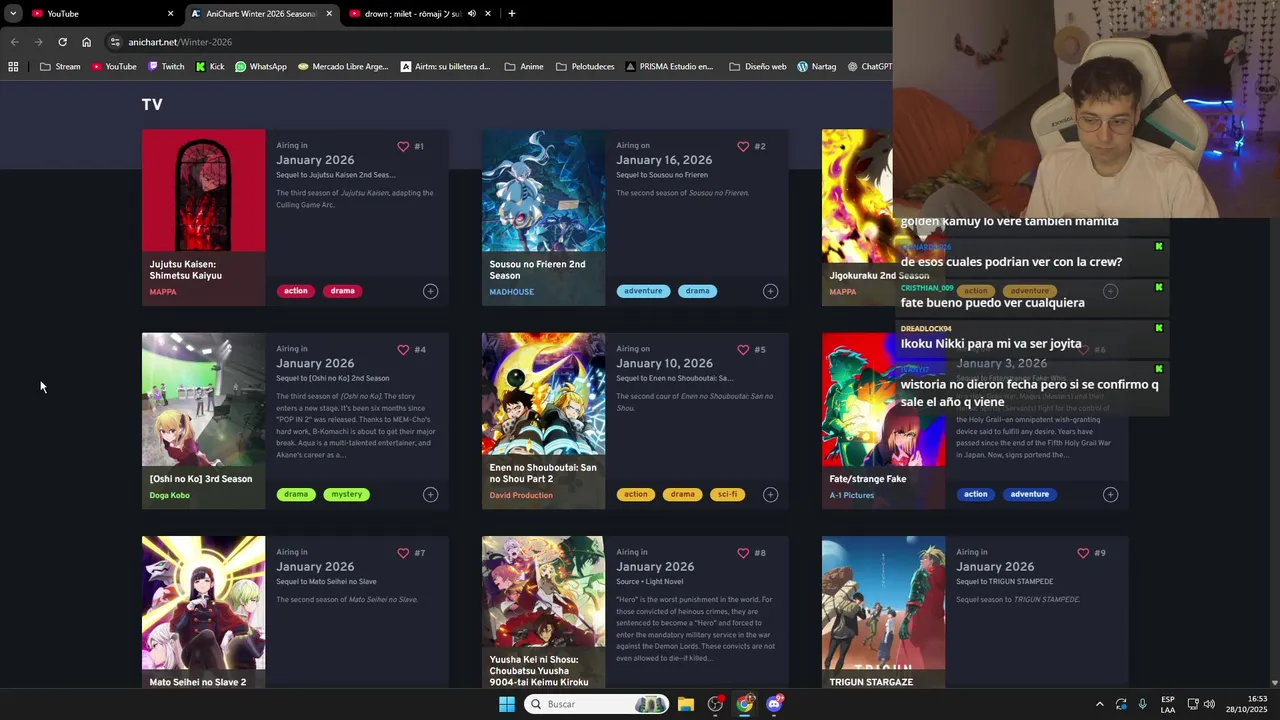Open Jujutsu Kaisen cover thumbnail
The height and width of the screenshot is (720, 1280).
coord(204,190)
